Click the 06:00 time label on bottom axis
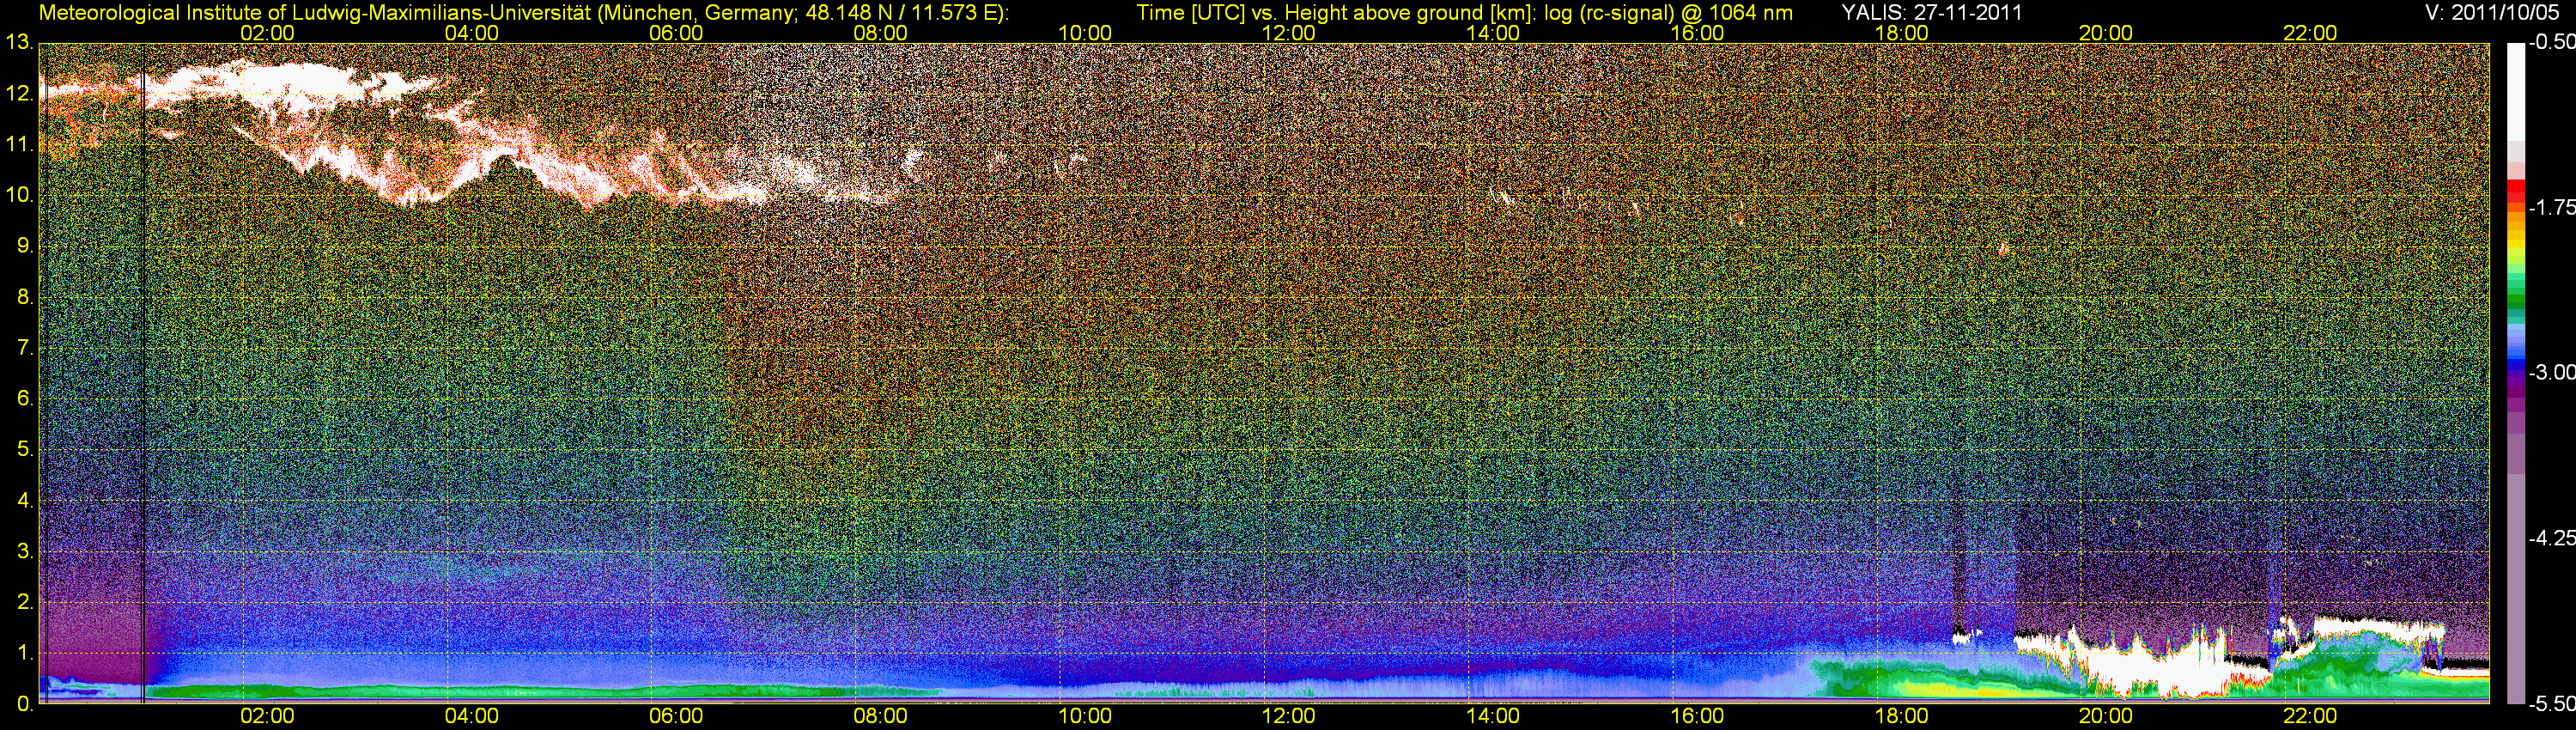 [676, 717]
